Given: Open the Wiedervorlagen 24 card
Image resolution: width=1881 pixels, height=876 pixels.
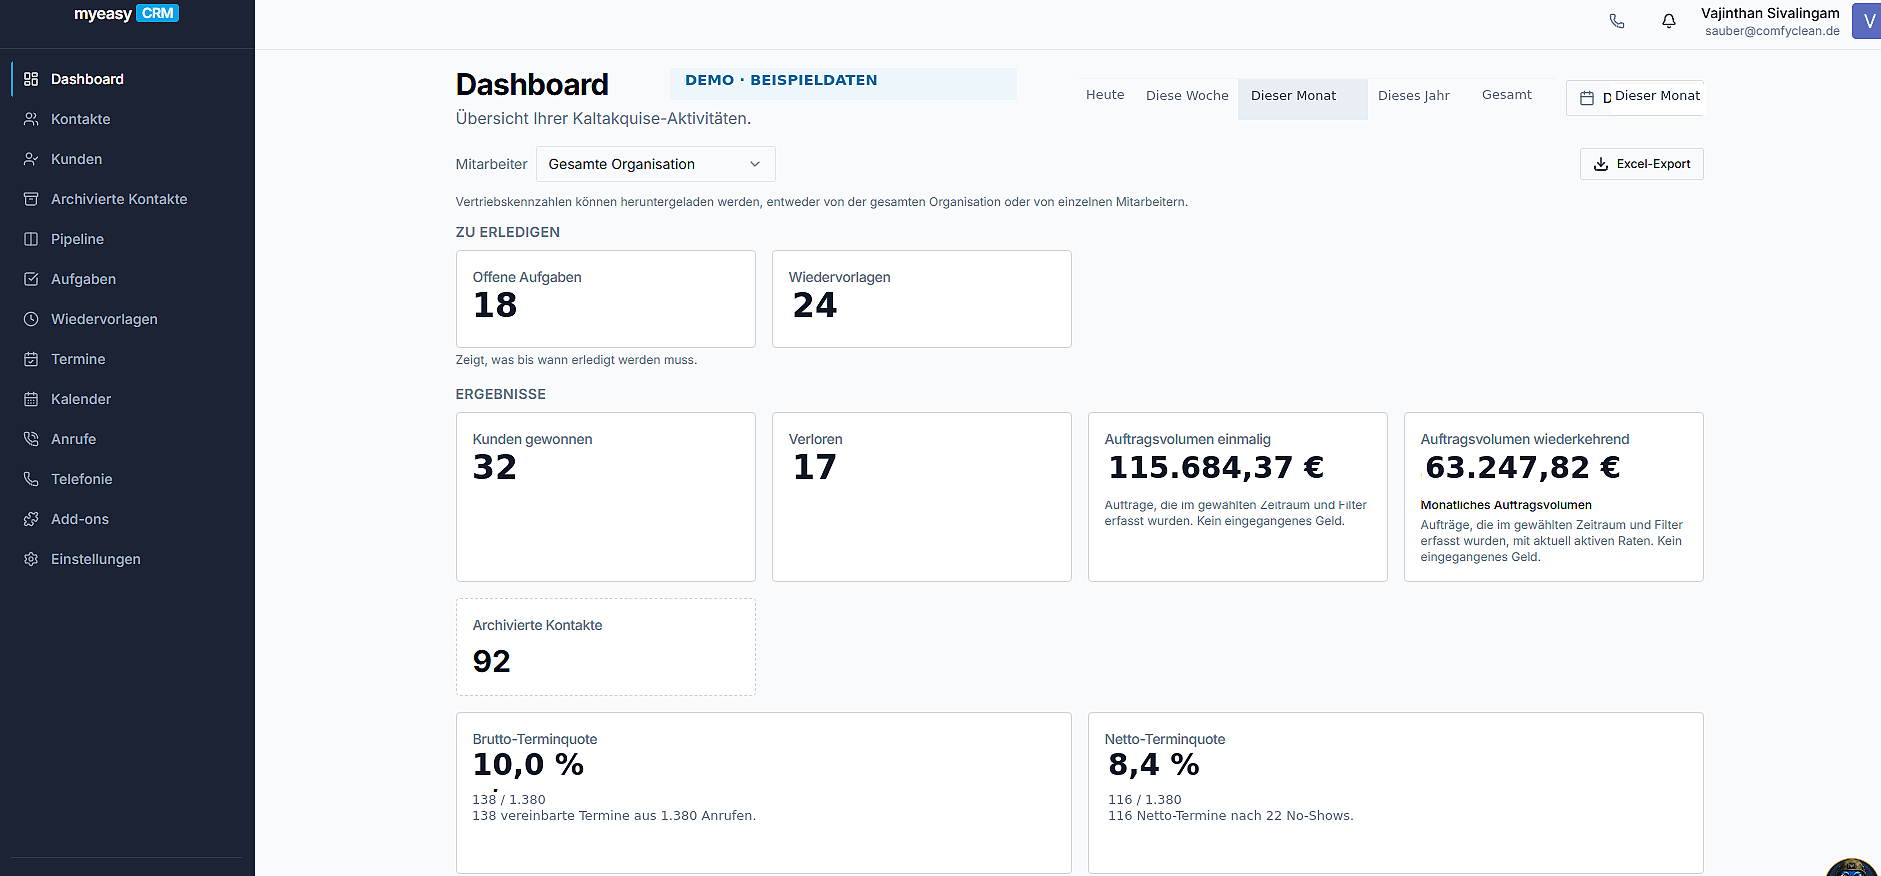Looking at the screenshot, I should [x=922, y=299].
